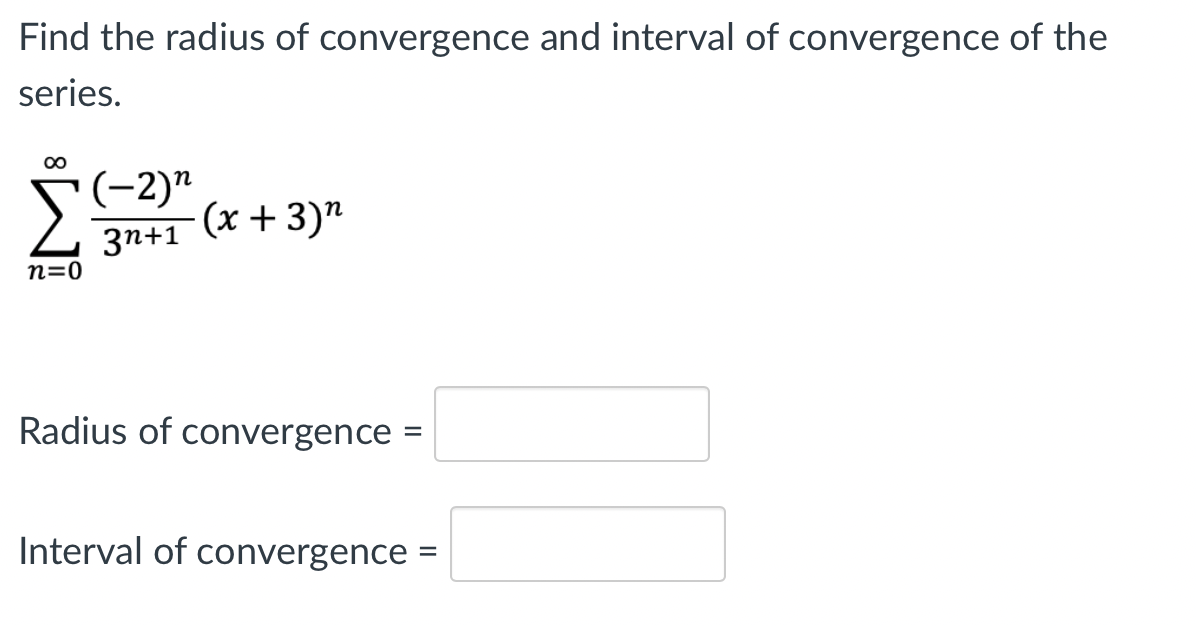Select the Radius of convergence label
The height and width of the screenshot is (626, 1196).
click(x=210, y=431)
